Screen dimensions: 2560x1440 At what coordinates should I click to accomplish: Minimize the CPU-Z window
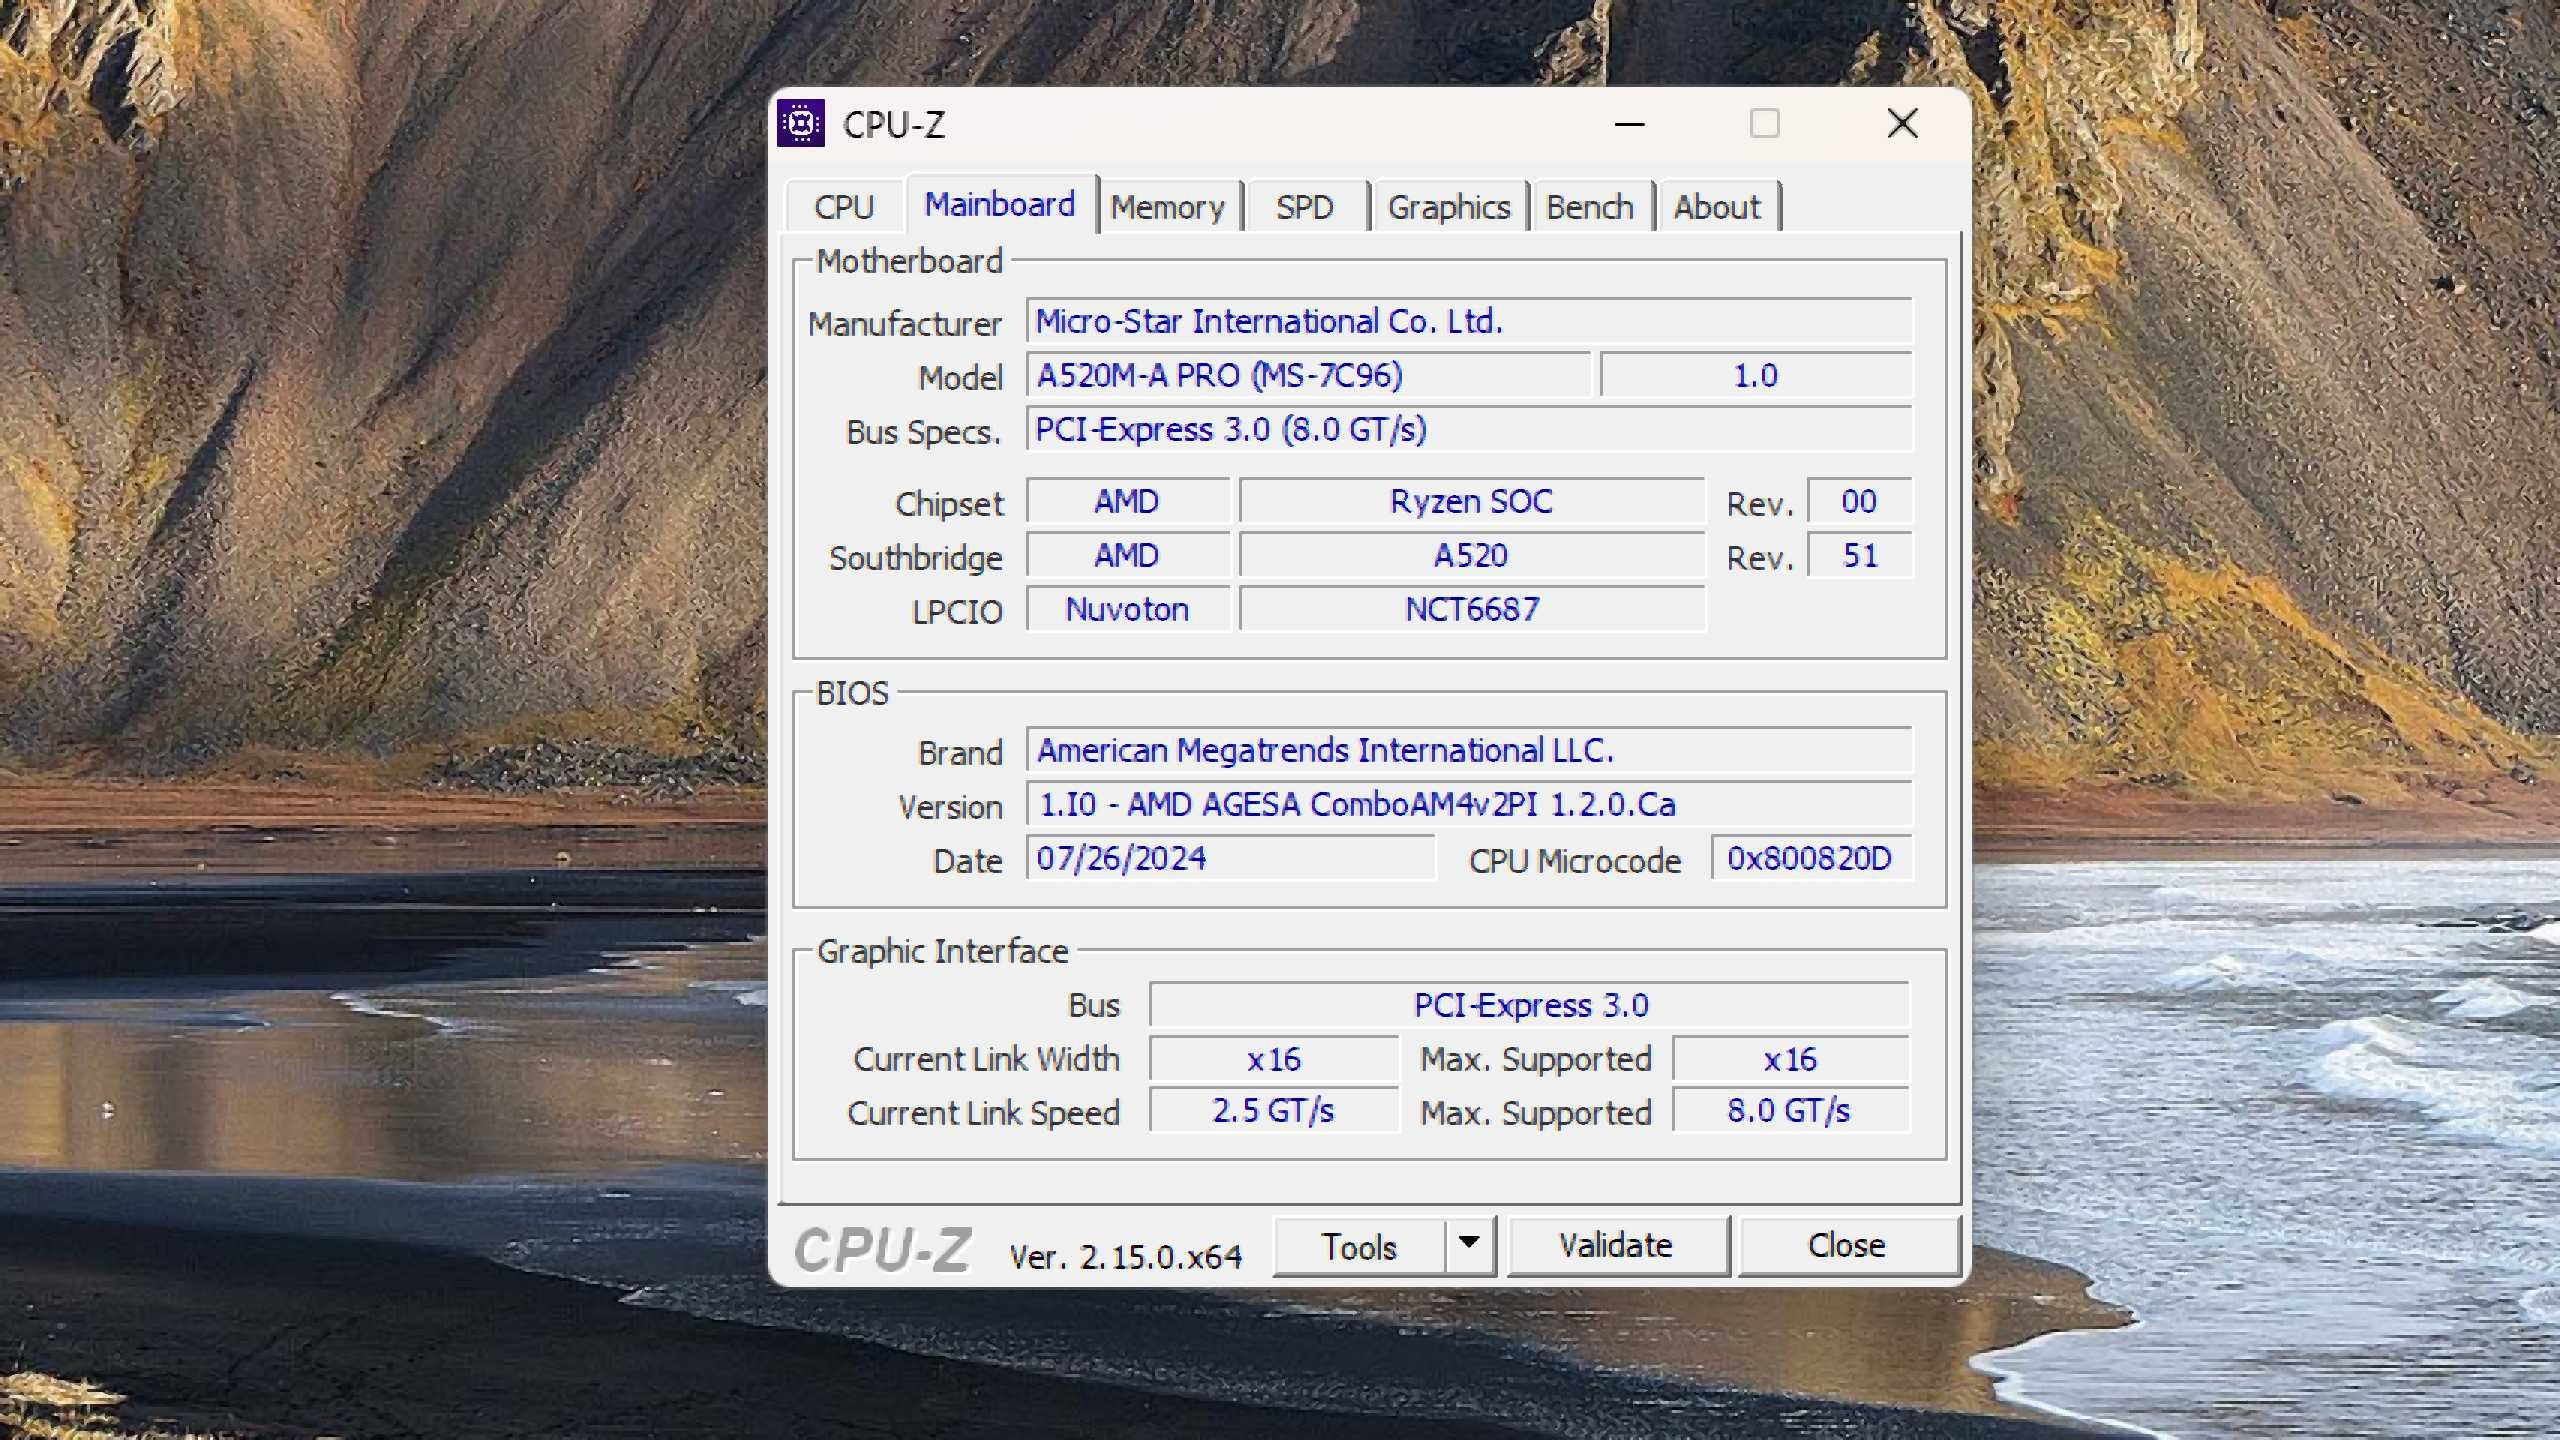pyautogui.click(x=1630, y=124)
